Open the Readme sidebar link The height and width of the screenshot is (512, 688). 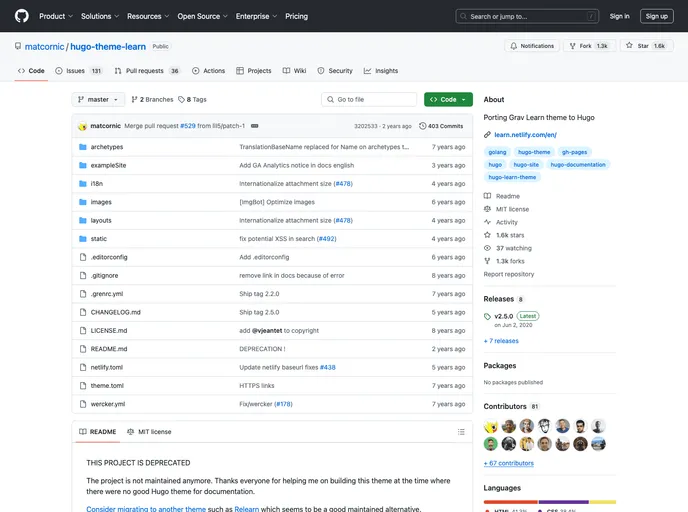[502, 196]
